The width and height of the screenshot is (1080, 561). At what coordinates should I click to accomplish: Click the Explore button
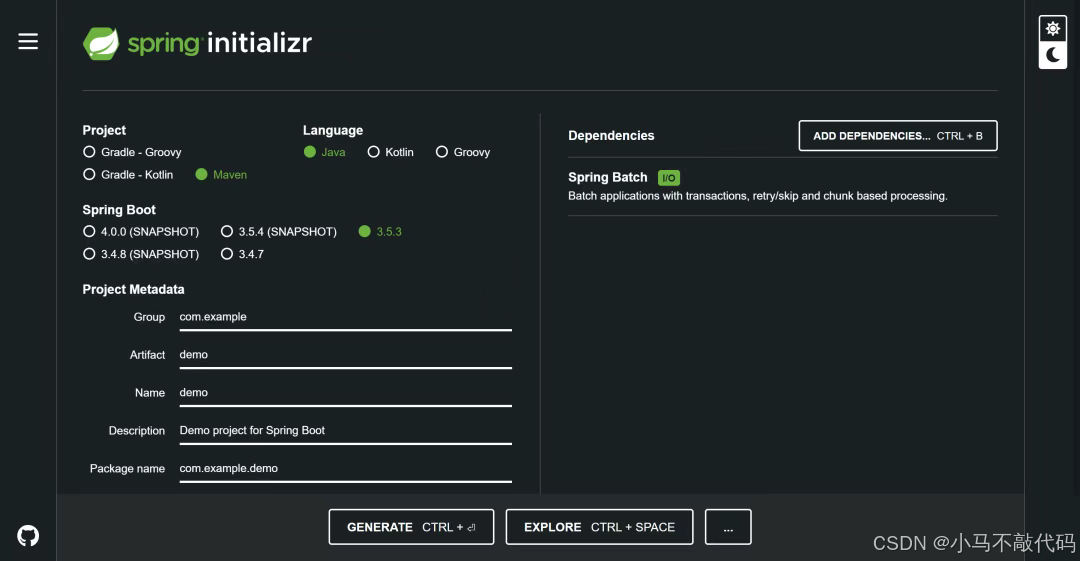point(599,527)
